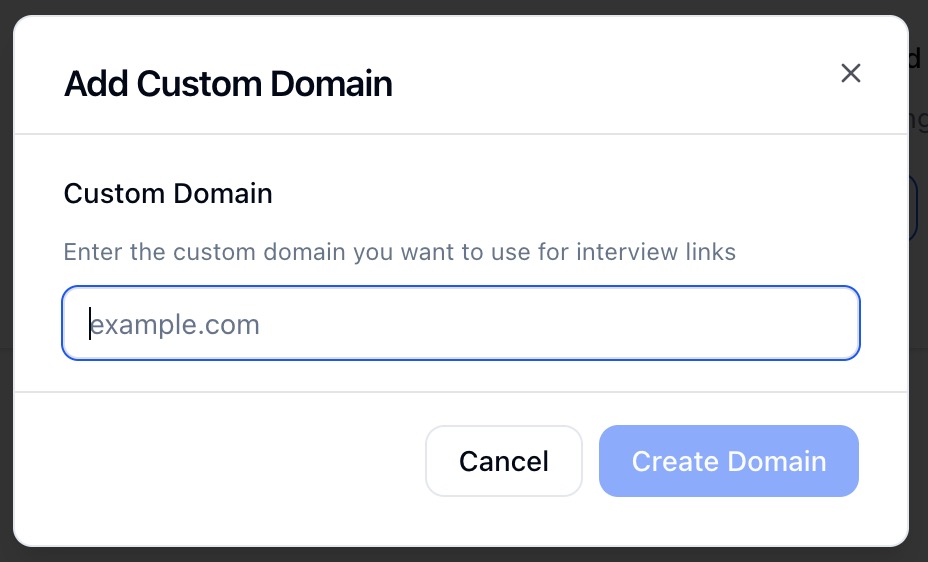The image size is (928, 562).
Task: Focus the example.com domain input field
Action: (460, 323)
